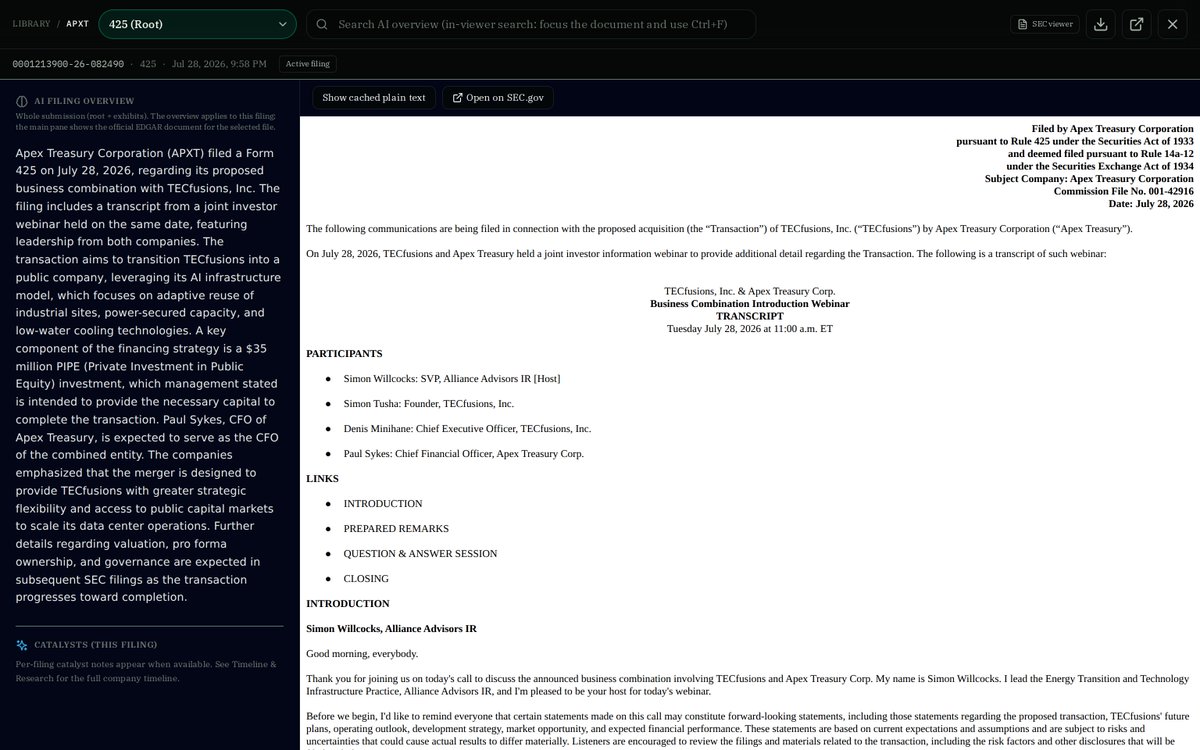
Task: Click Commission File No. 001-42916 text
Action: [x=1124, y=191]
